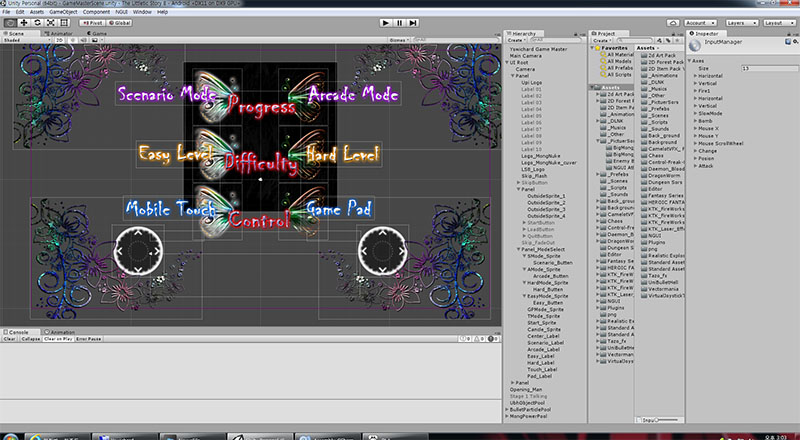The height and width of the screenshot is (440, 800).
Task: Open the GameObject menu
Action: tap(63, 12)
